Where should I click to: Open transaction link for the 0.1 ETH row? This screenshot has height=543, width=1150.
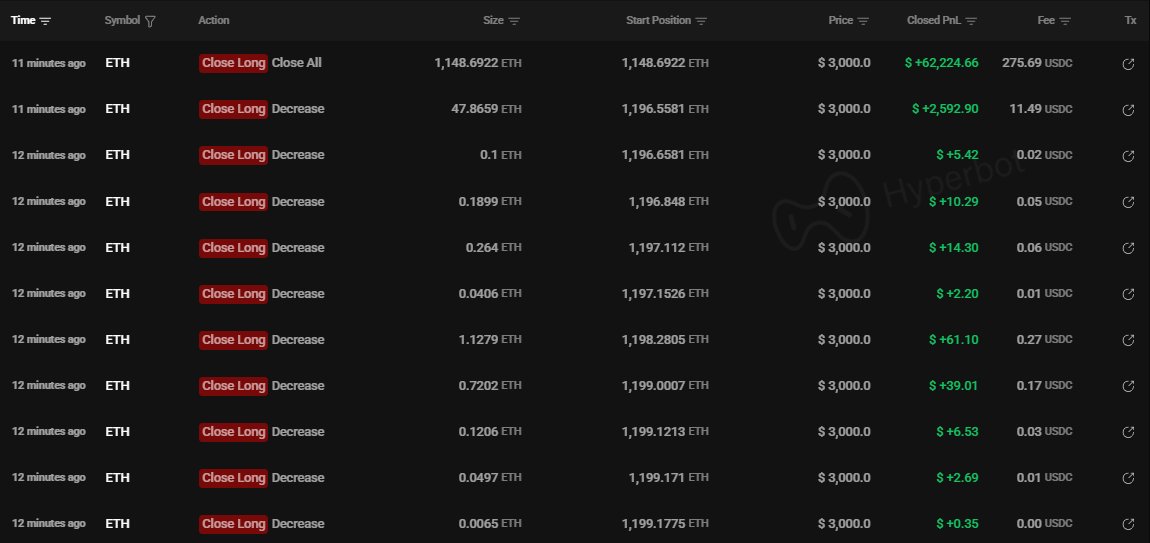tap(1128, 156)
